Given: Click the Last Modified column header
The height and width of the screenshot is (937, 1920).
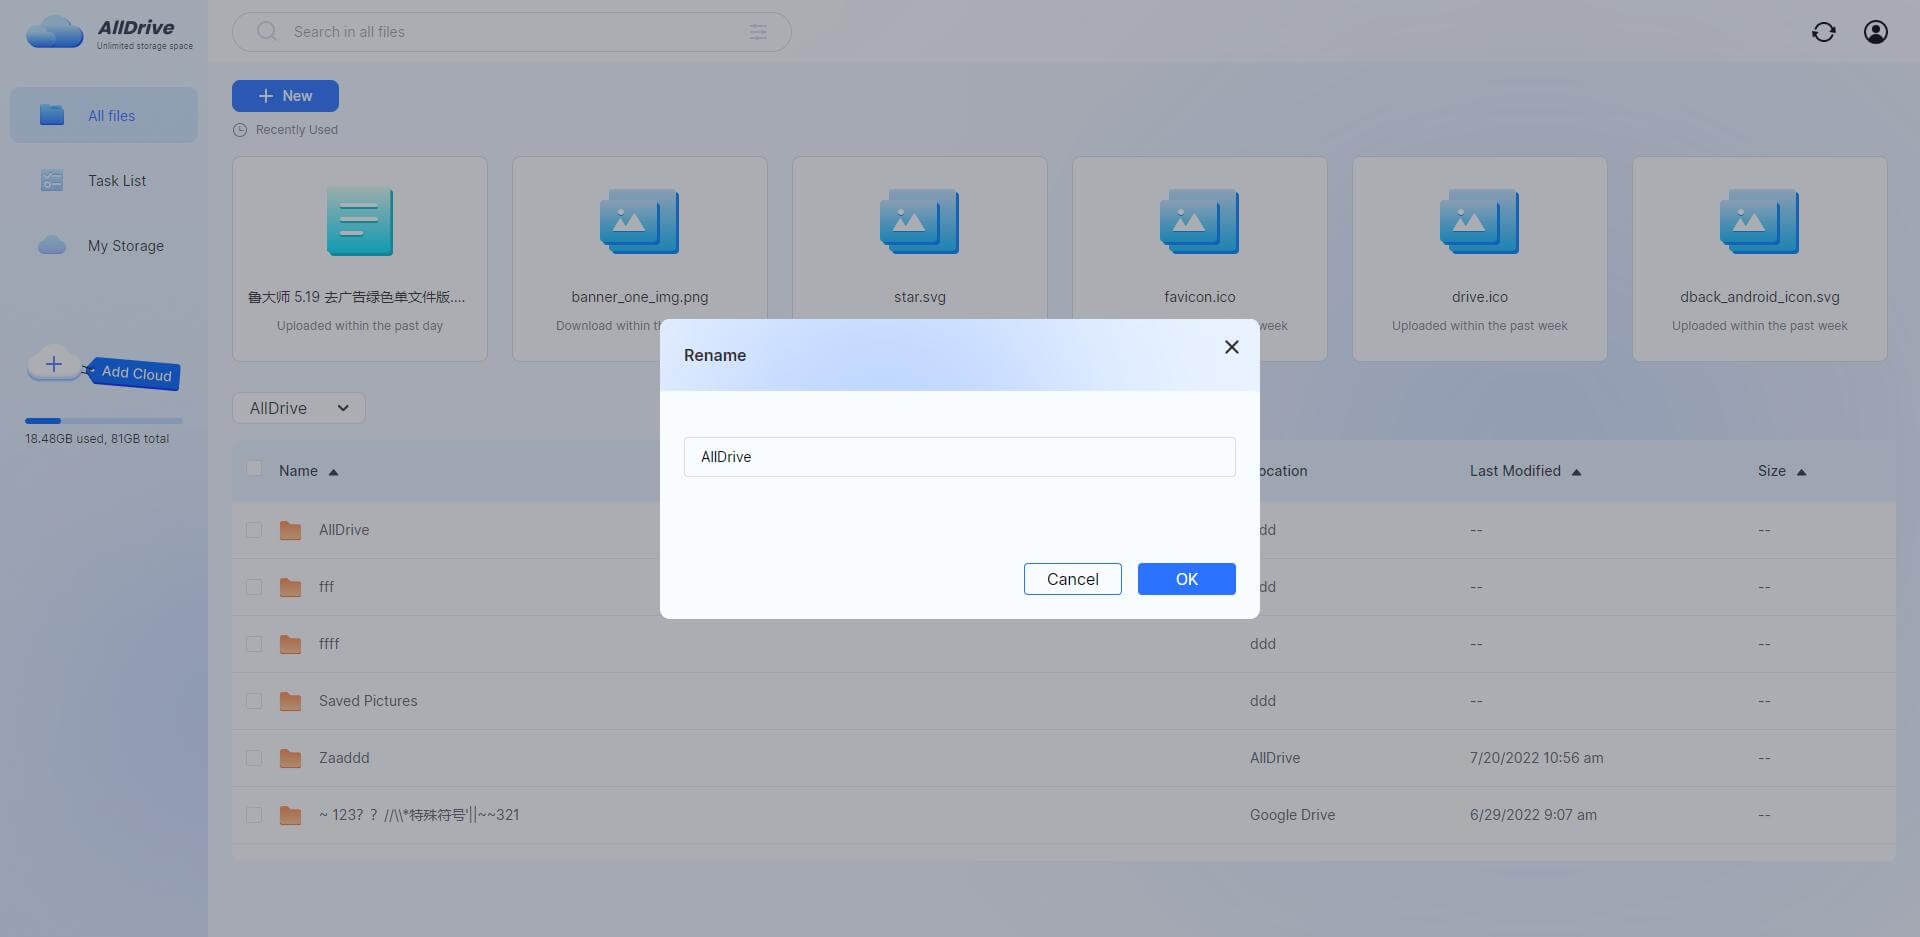Looking at the screenshot, I should pos(1515,471).
